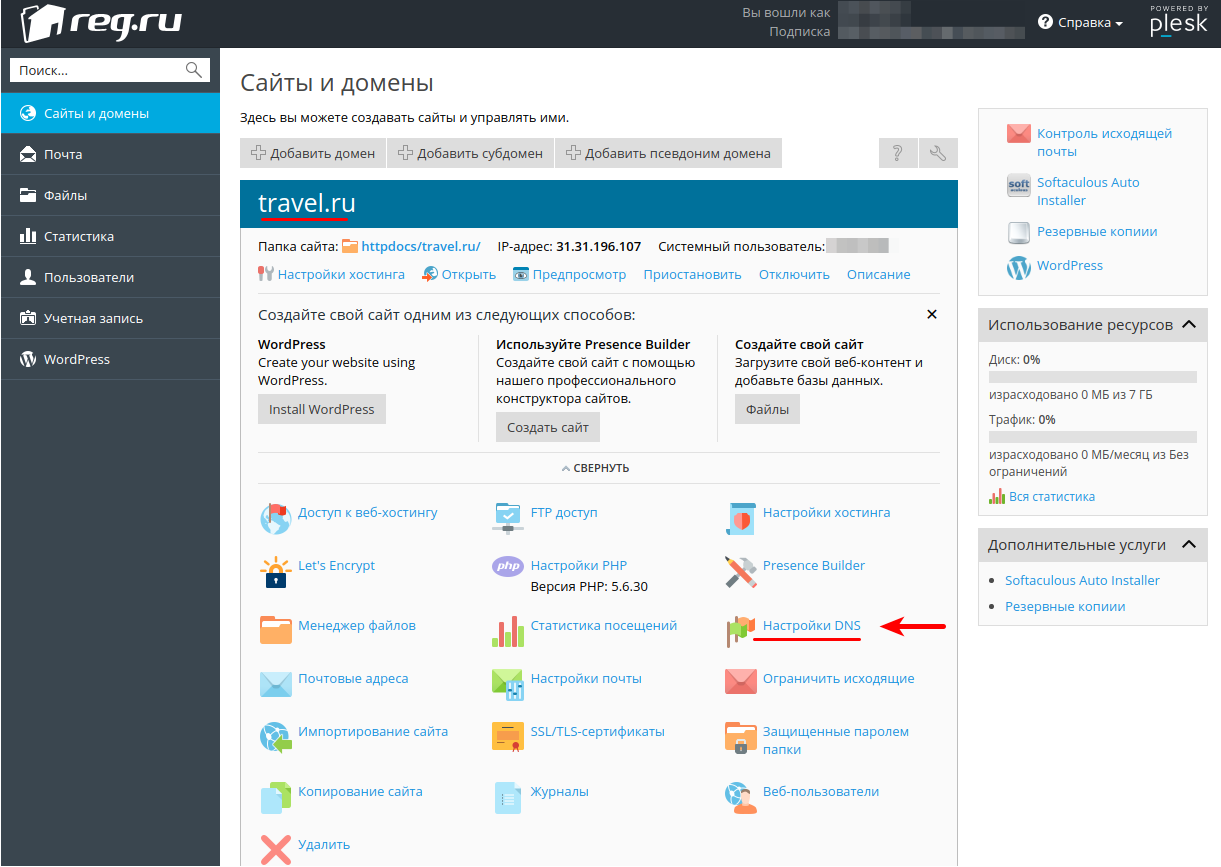The width and height of the screenshot is (1221, 867).
Task: Click the Softaculous Auto Installer sidebar icon
Action: 1019,186
